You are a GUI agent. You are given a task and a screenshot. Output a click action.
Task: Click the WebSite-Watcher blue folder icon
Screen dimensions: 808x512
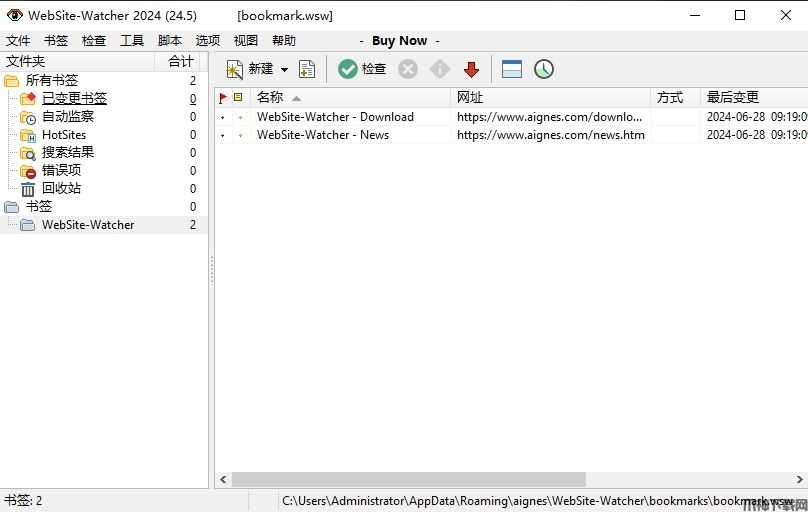(x=27, y=225)
